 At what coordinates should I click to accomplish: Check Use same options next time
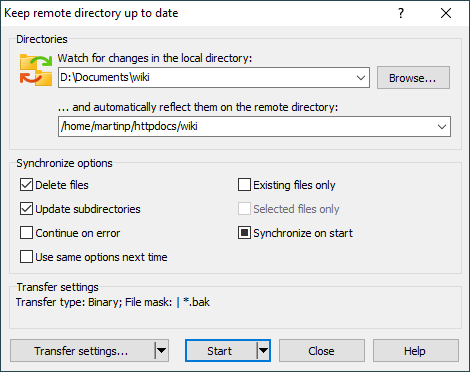point(26,257)
